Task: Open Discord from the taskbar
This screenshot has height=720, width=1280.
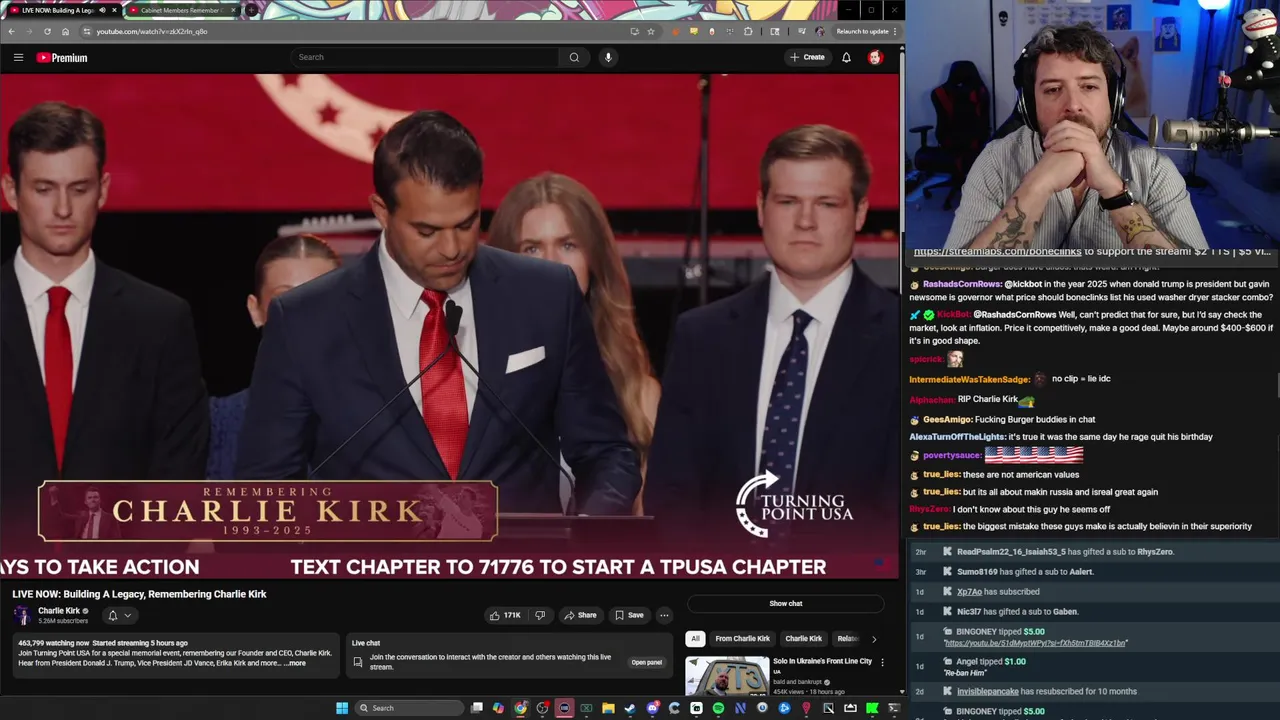Action: click(x=652, y=708)
